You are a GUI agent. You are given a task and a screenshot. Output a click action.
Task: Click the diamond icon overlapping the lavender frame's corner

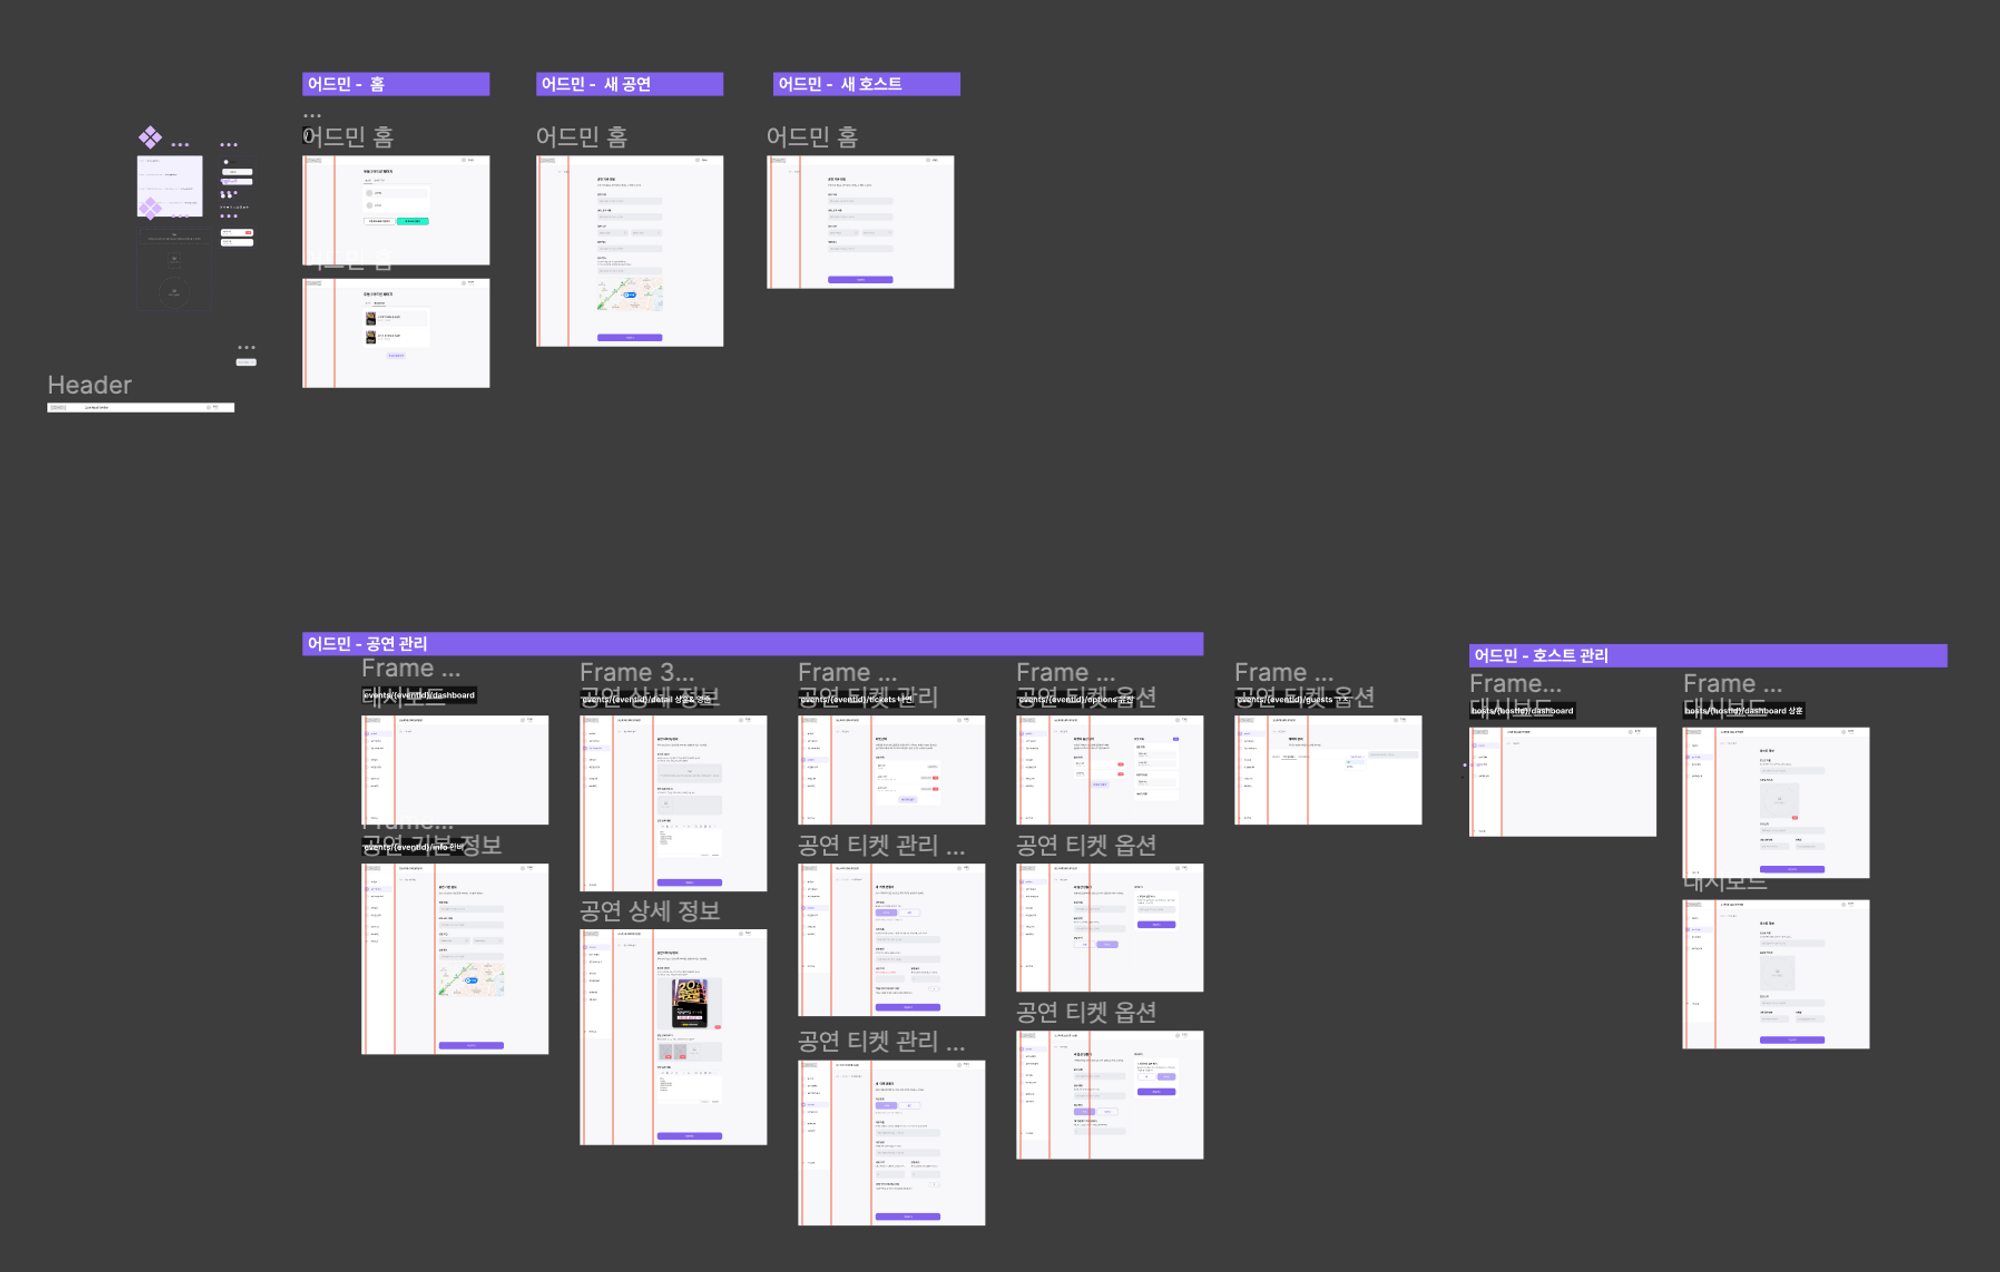click(150, 208)
